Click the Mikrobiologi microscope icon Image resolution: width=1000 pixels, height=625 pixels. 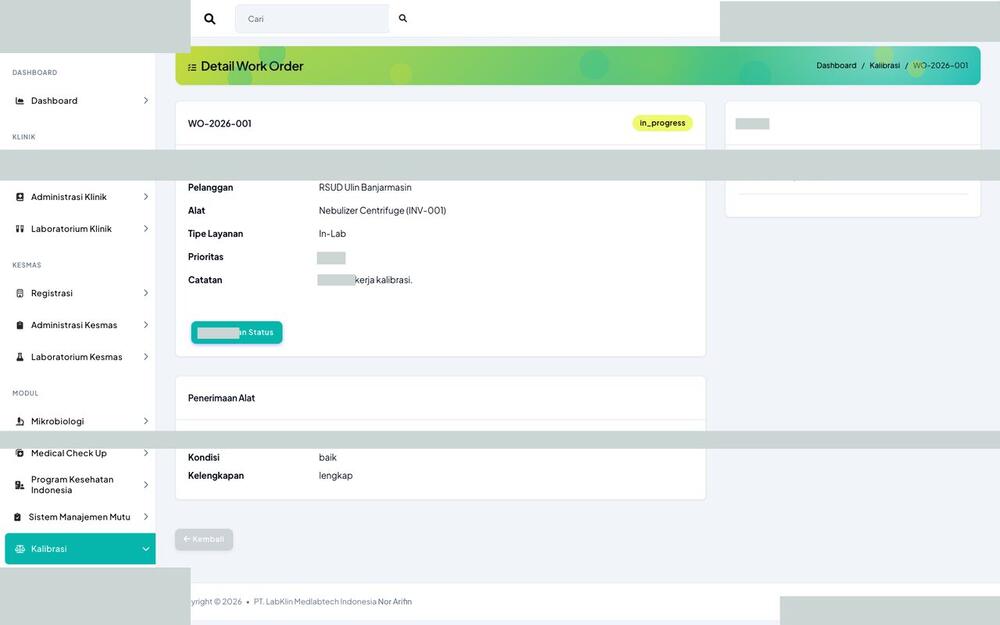[x=20, y=422]
